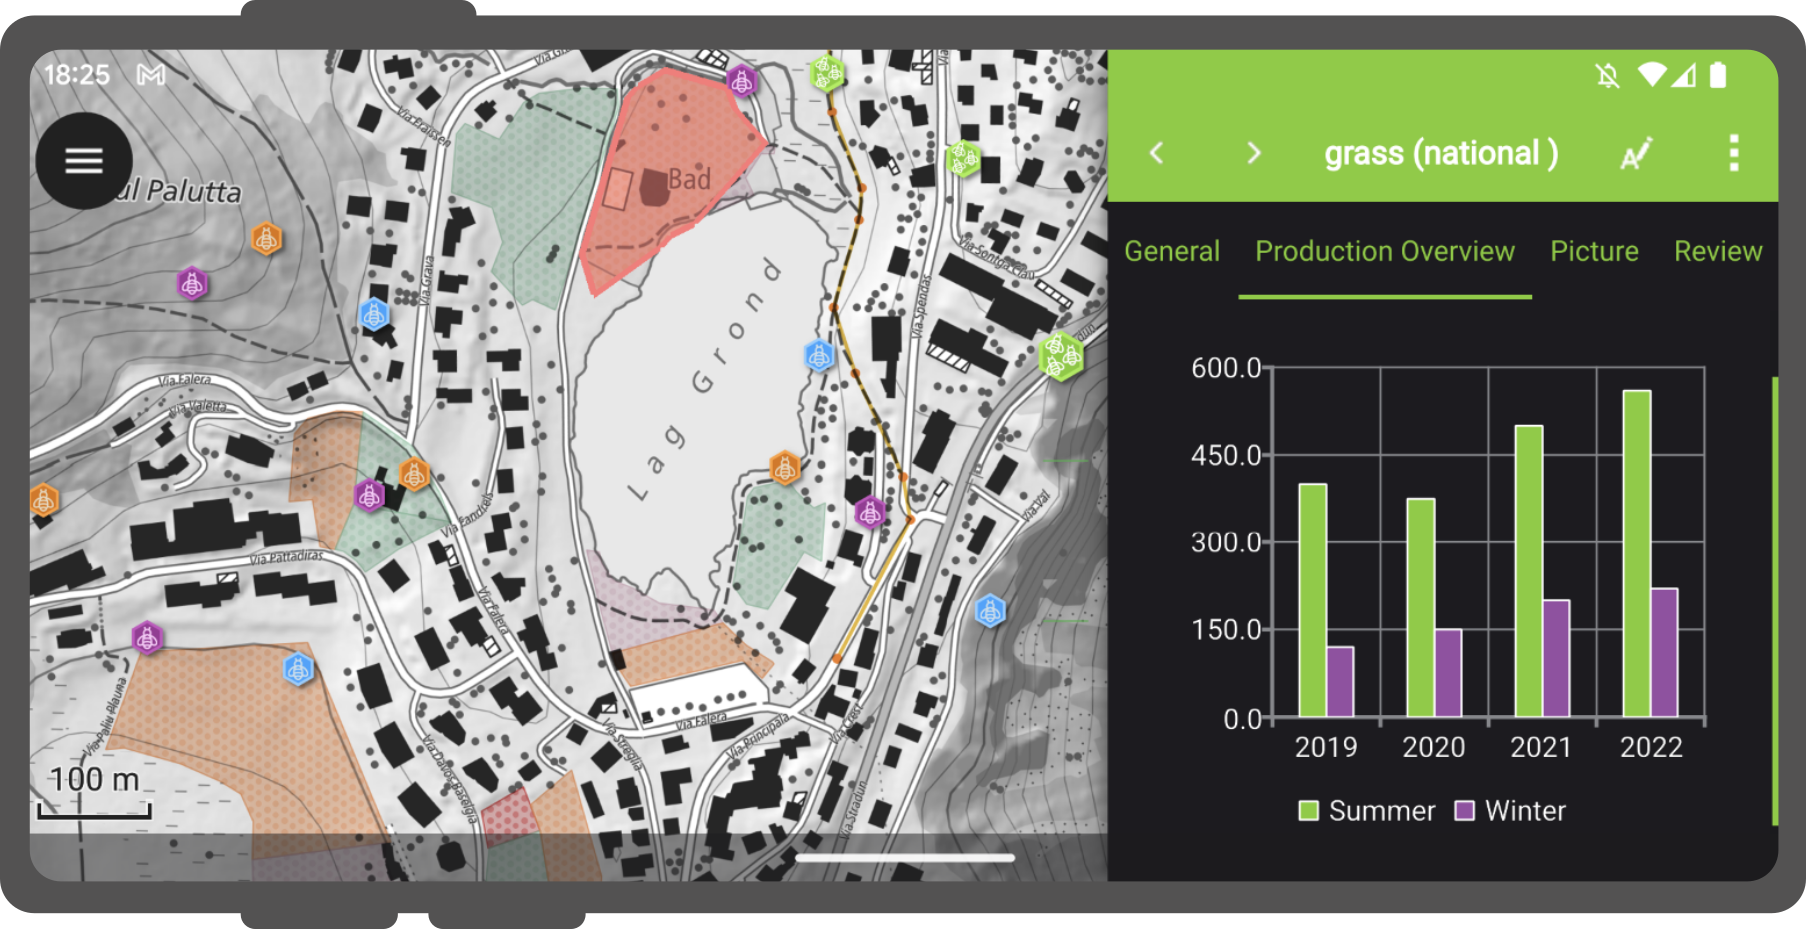Select the large green bee cluster marker
This screenshot has height=929, width=1806.
pyautogui.click(x=1059, y=355)
